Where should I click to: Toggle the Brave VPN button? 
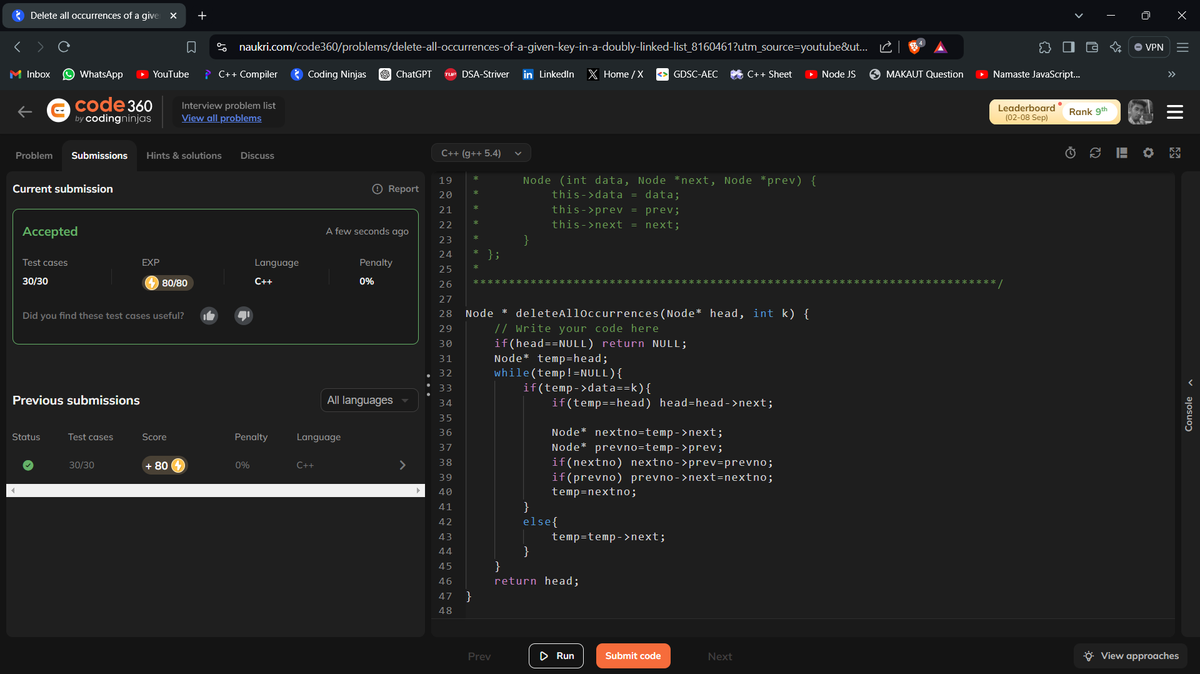[1149, 47]
